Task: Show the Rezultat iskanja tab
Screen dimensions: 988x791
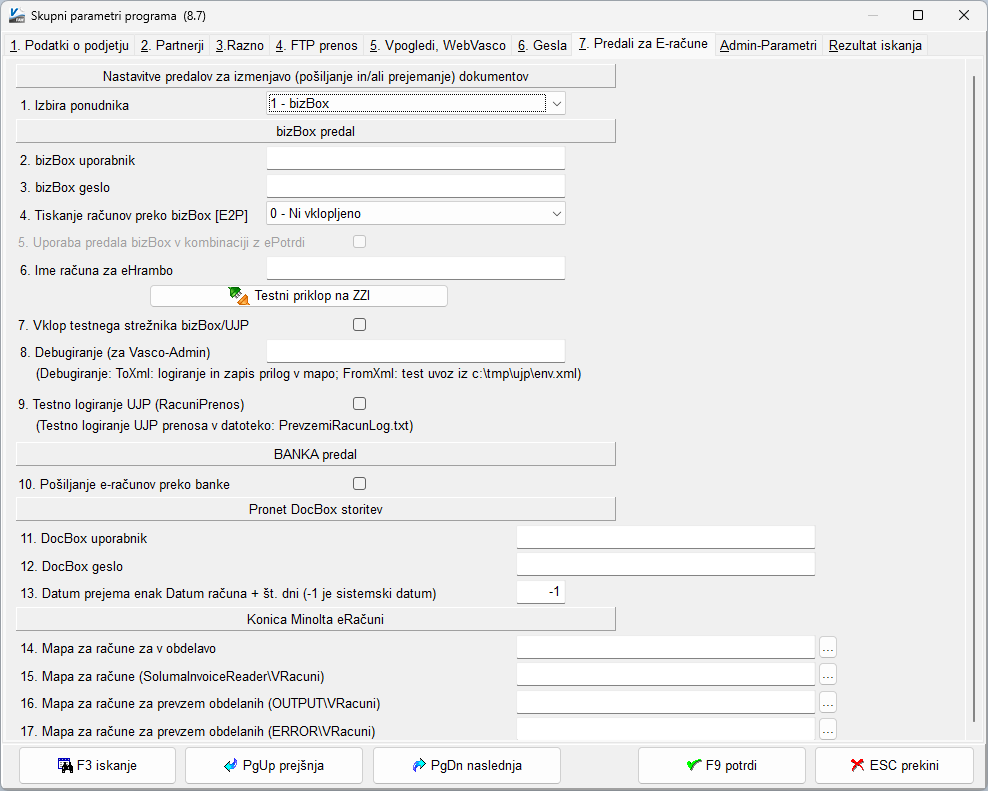Action: coord(875,45)
